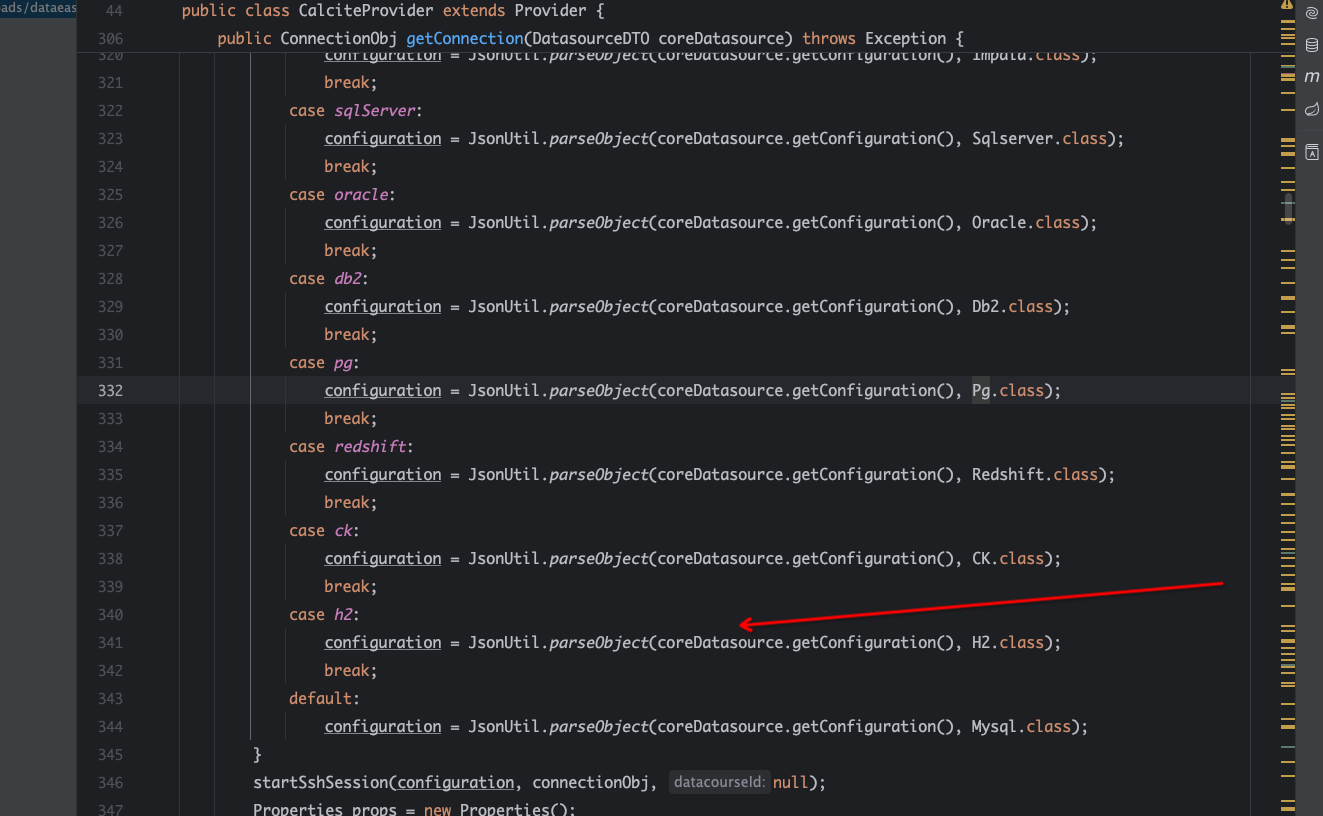
Task: Click Oracle class reference on line 326
Action: pos(998,223)
